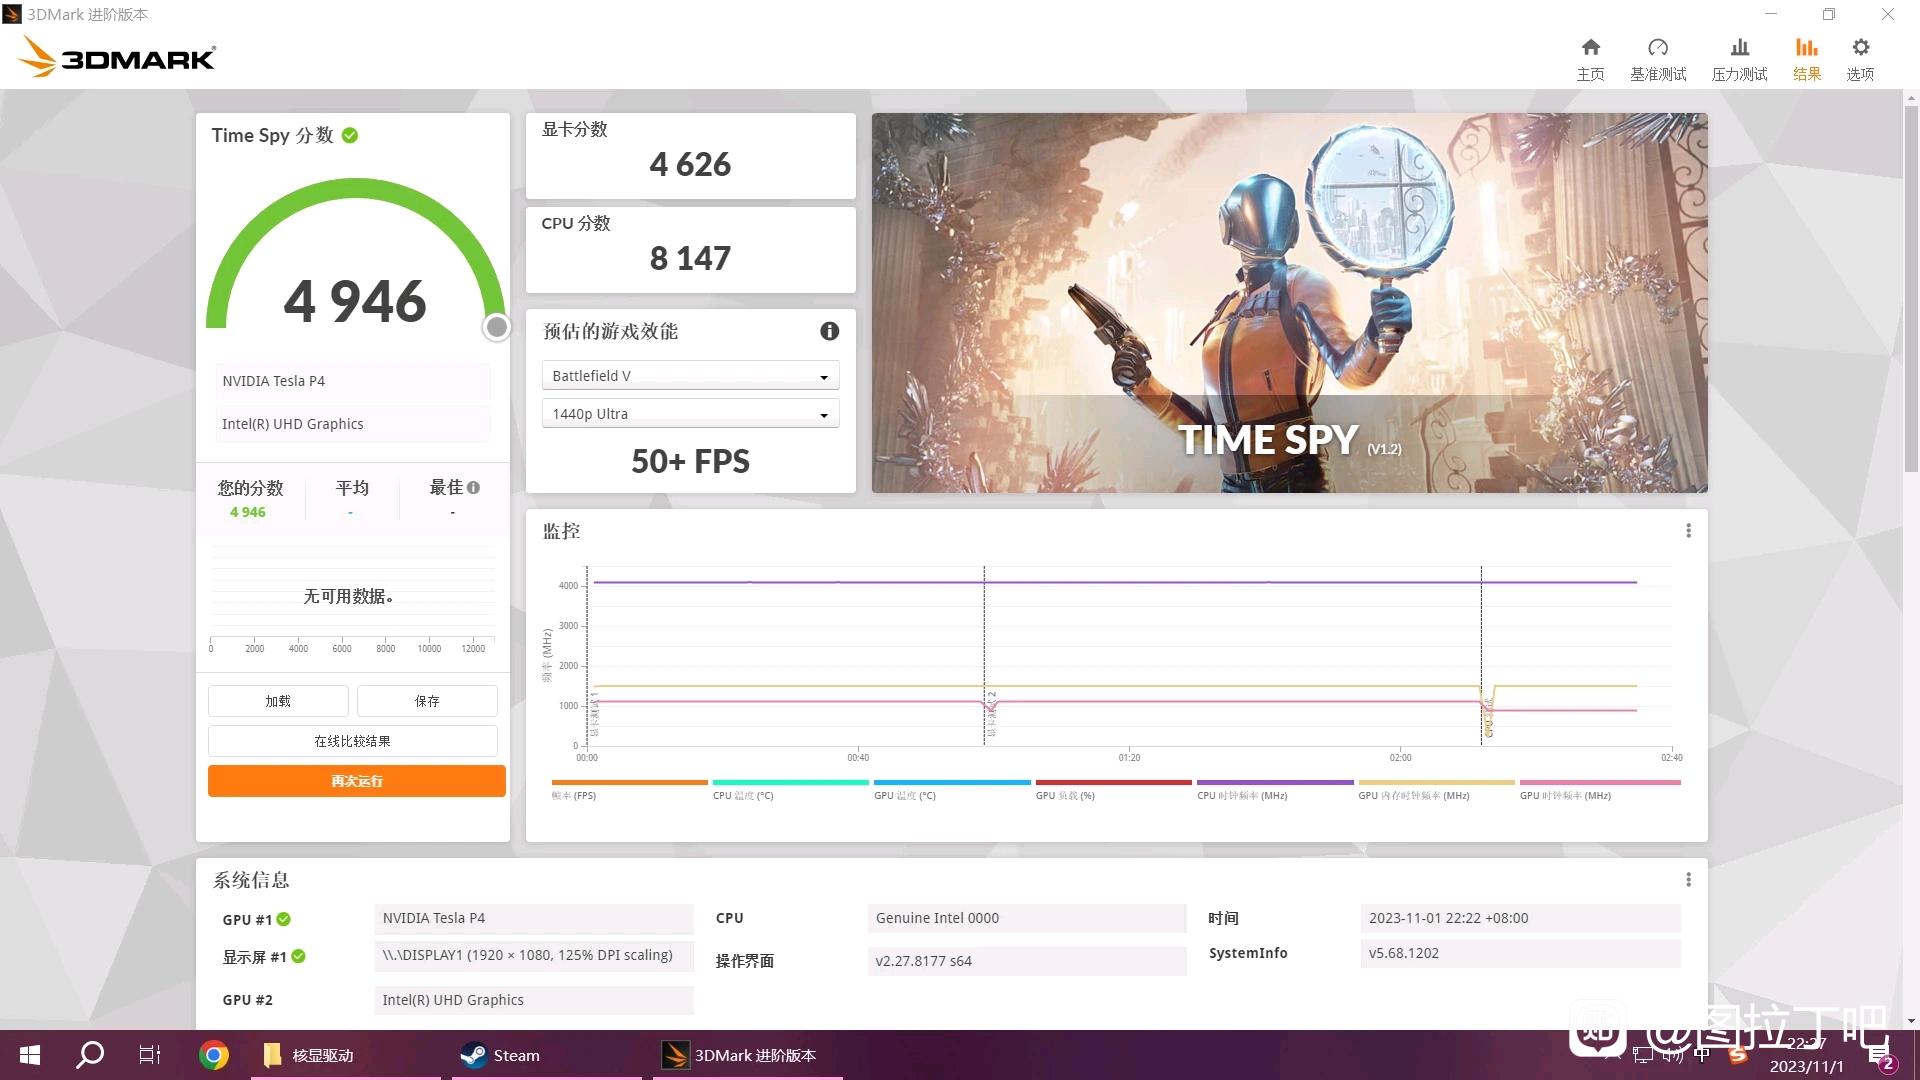Click the 加载 load button
This screenshot has height=1080, width=1920.
[278, 701]
